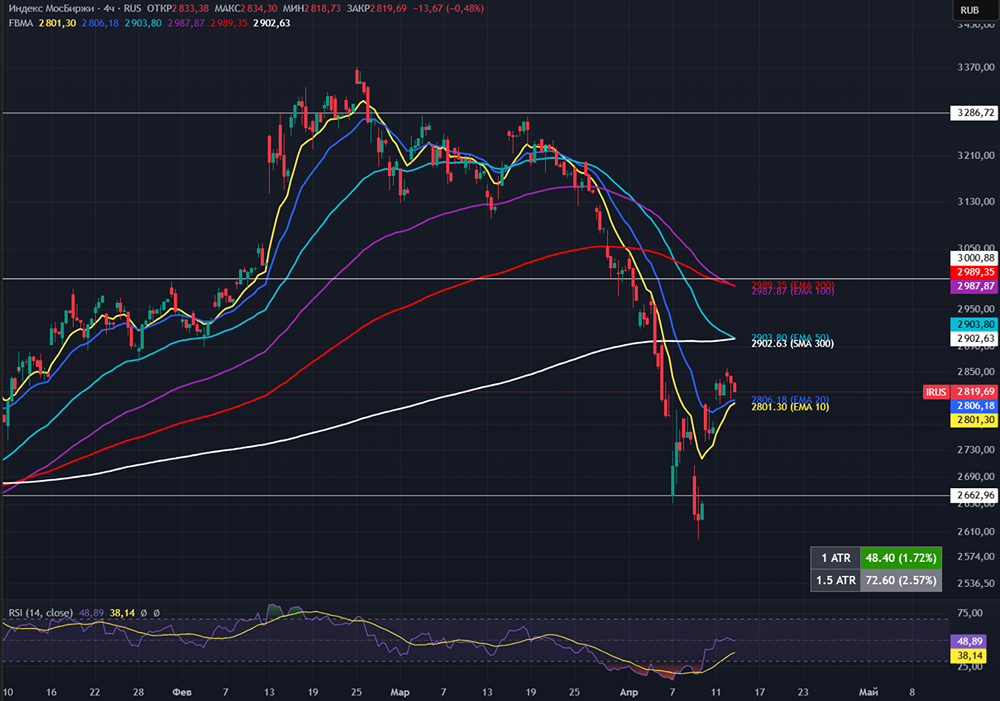The width and height of the screenshot is (1000, 701).
Task: Select RSI legend value 38,14
Action: pyautogui.click(x=122, y=613)
